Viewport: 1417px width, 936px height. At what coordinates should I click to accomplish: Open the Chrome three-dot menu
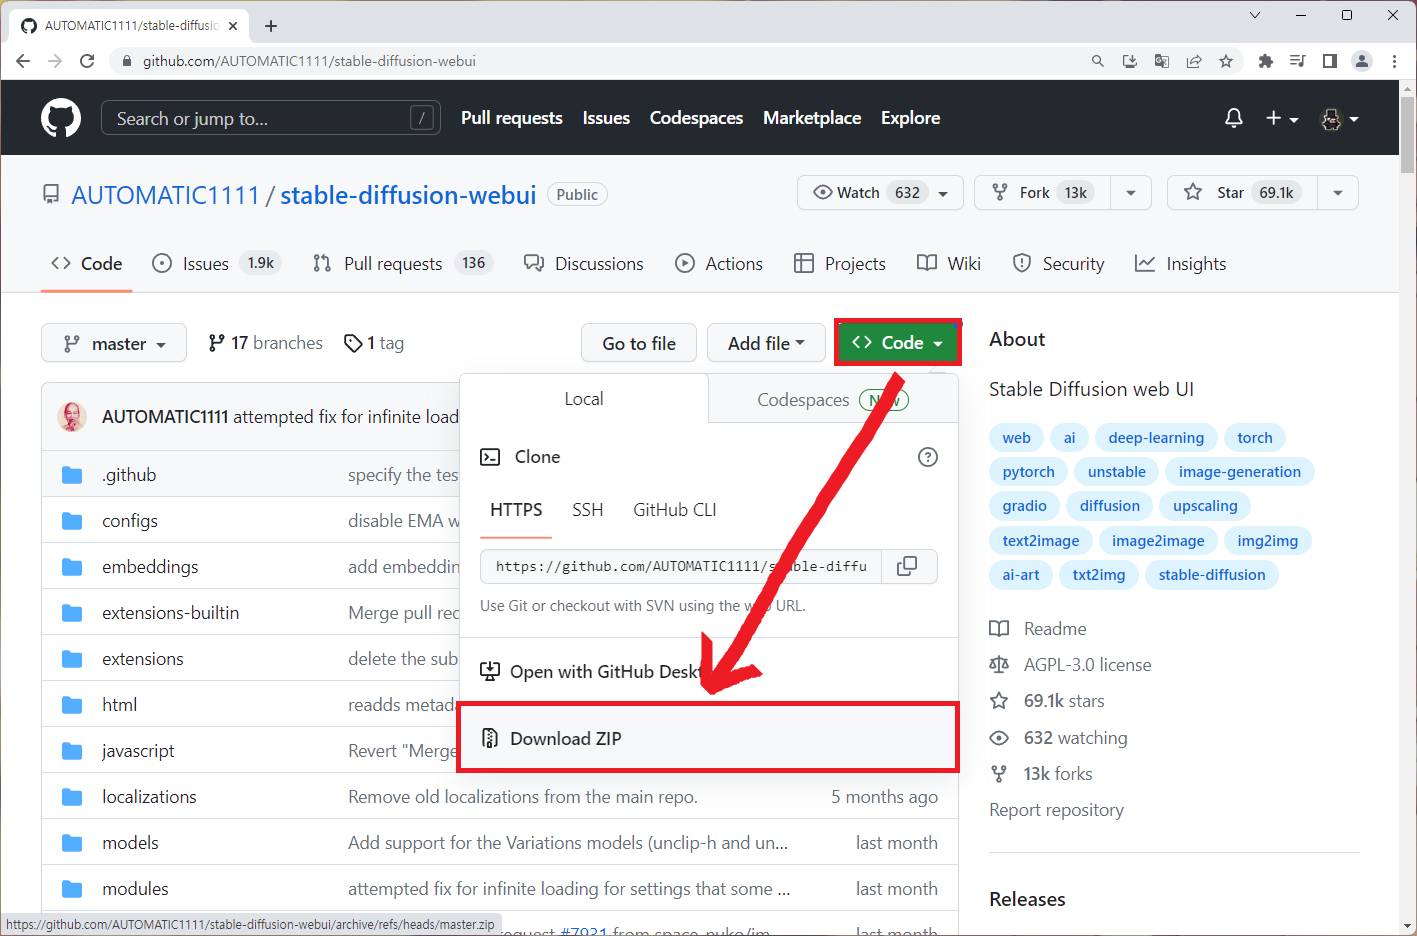coord(1394,61)
